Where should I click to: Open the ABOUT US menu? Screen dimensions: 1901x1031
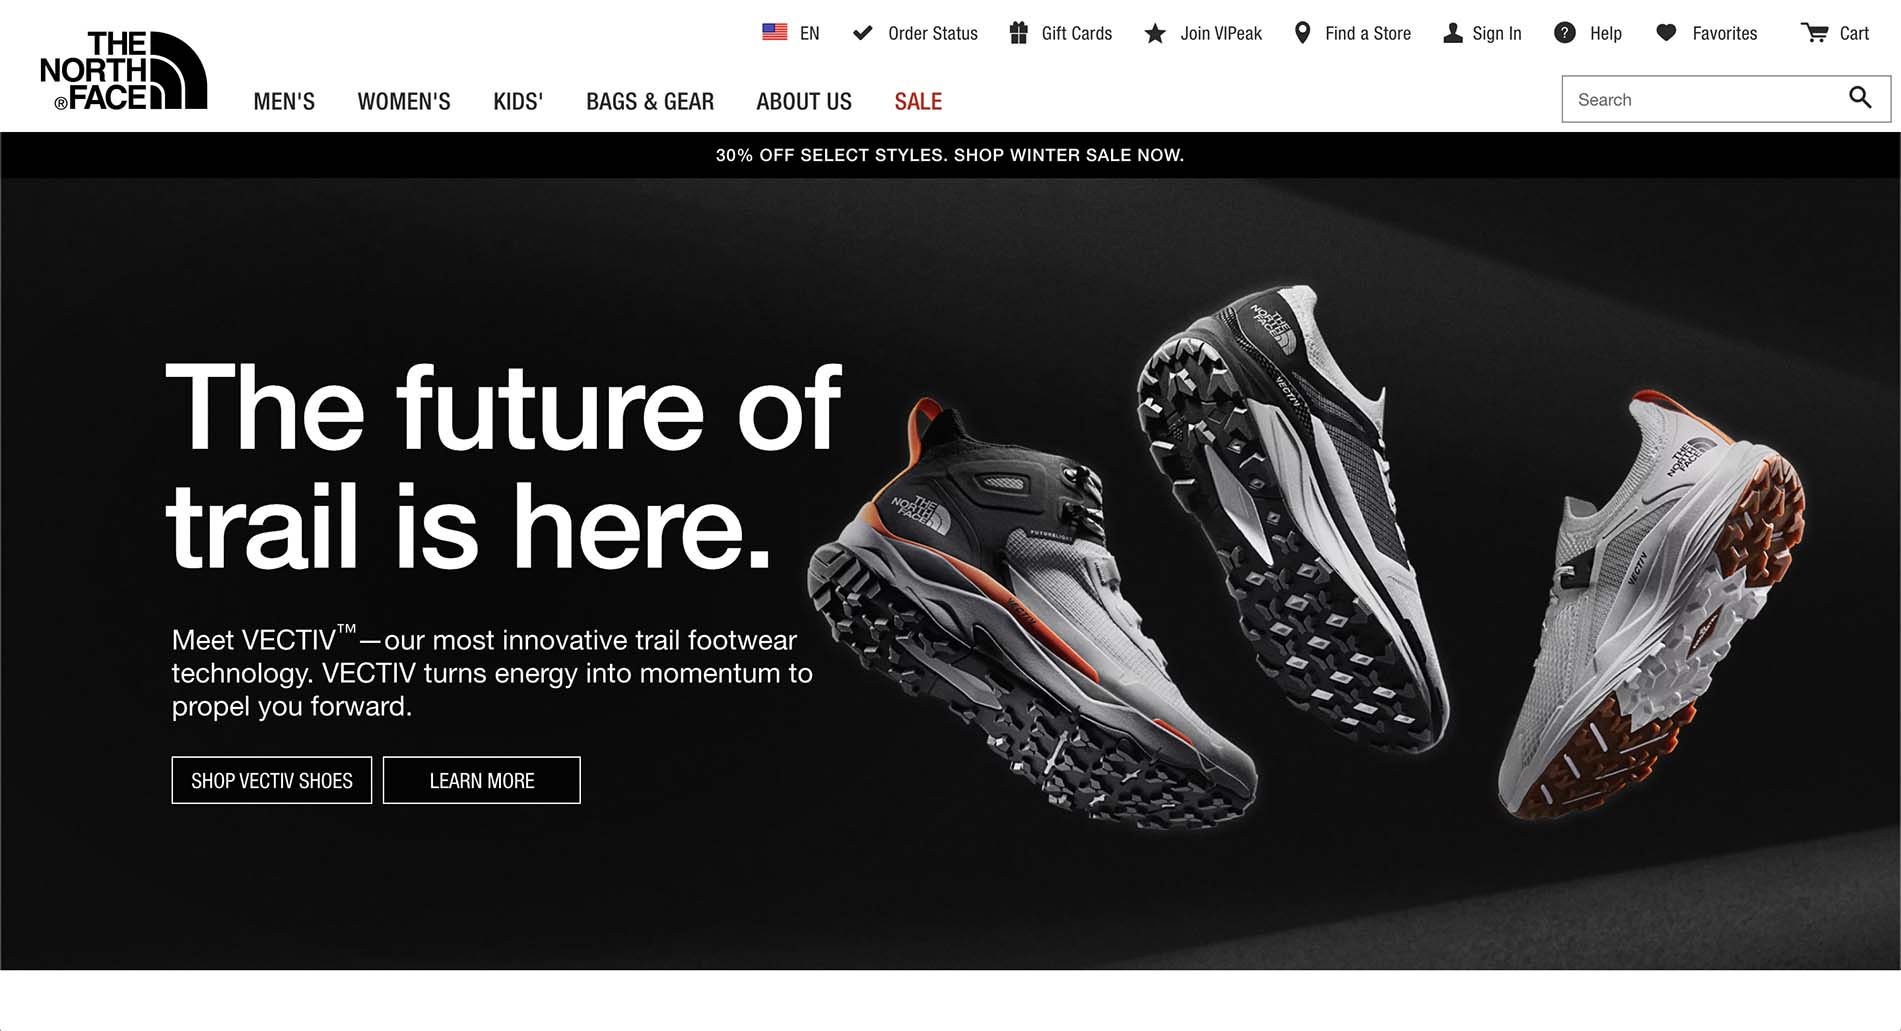coord(804,101)
